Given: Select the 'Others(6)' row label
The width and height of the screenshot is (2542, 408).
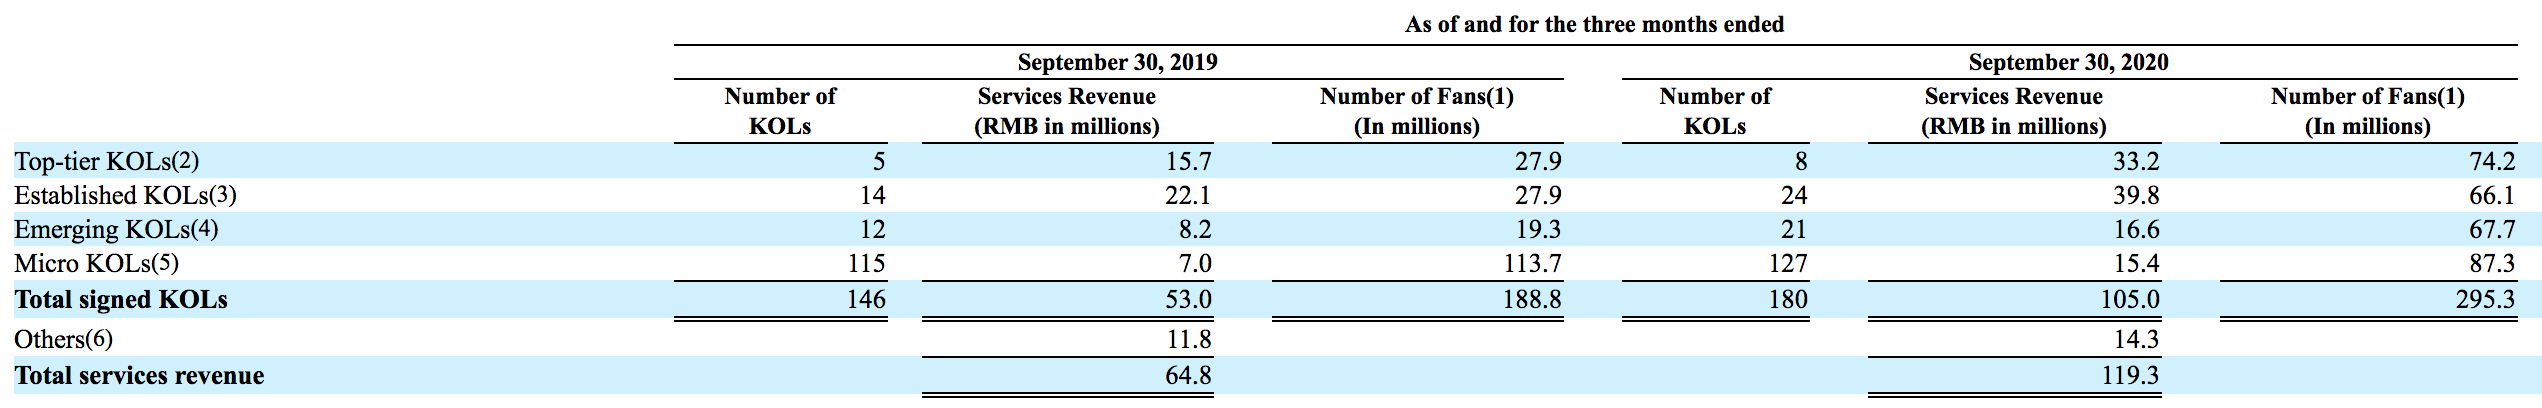Looking at the screenshot, I should point(63,339).
